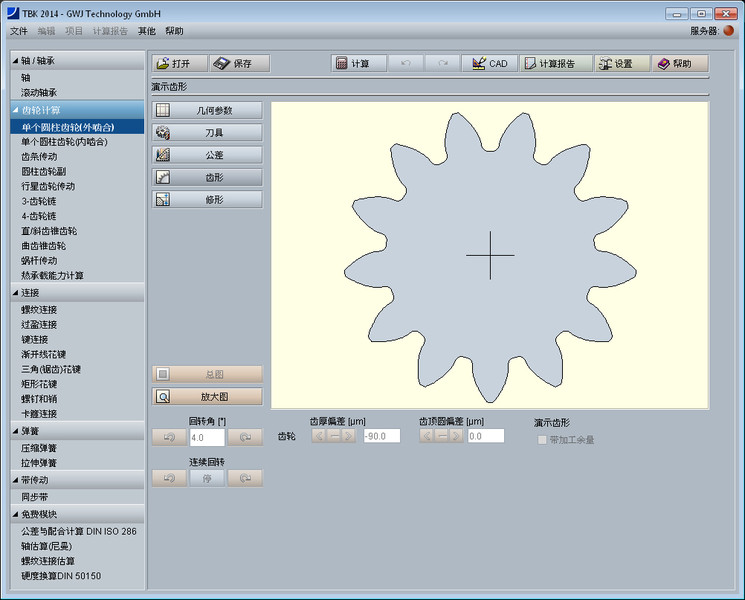Viewport: 745px width, 600px height.
Task: Select 行星齿轮传动 in the sidebar
Action: (x=48, y=186)
